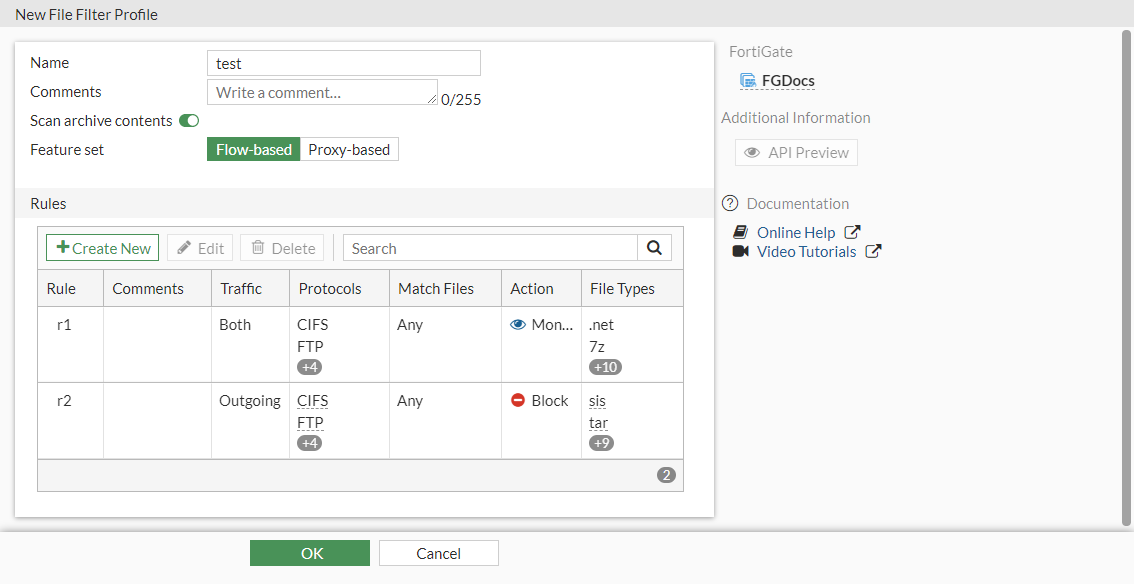Viewport: 1134px width, 584px height.
Task: Click the FGDocs icon
Action: pyautogui.click(x=747, y=81)
